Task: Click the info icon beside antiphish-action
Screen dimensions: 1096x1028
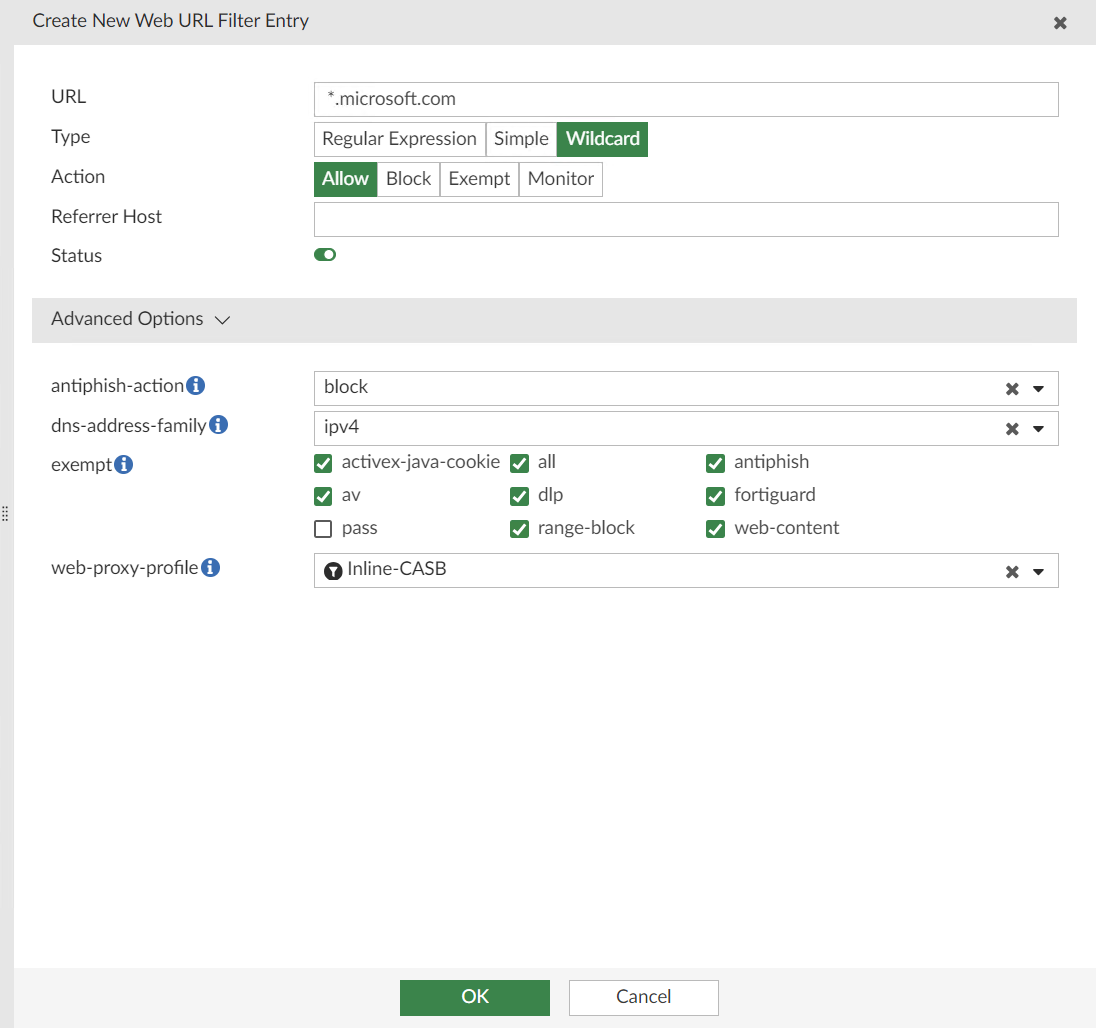Action: (196, 384)
